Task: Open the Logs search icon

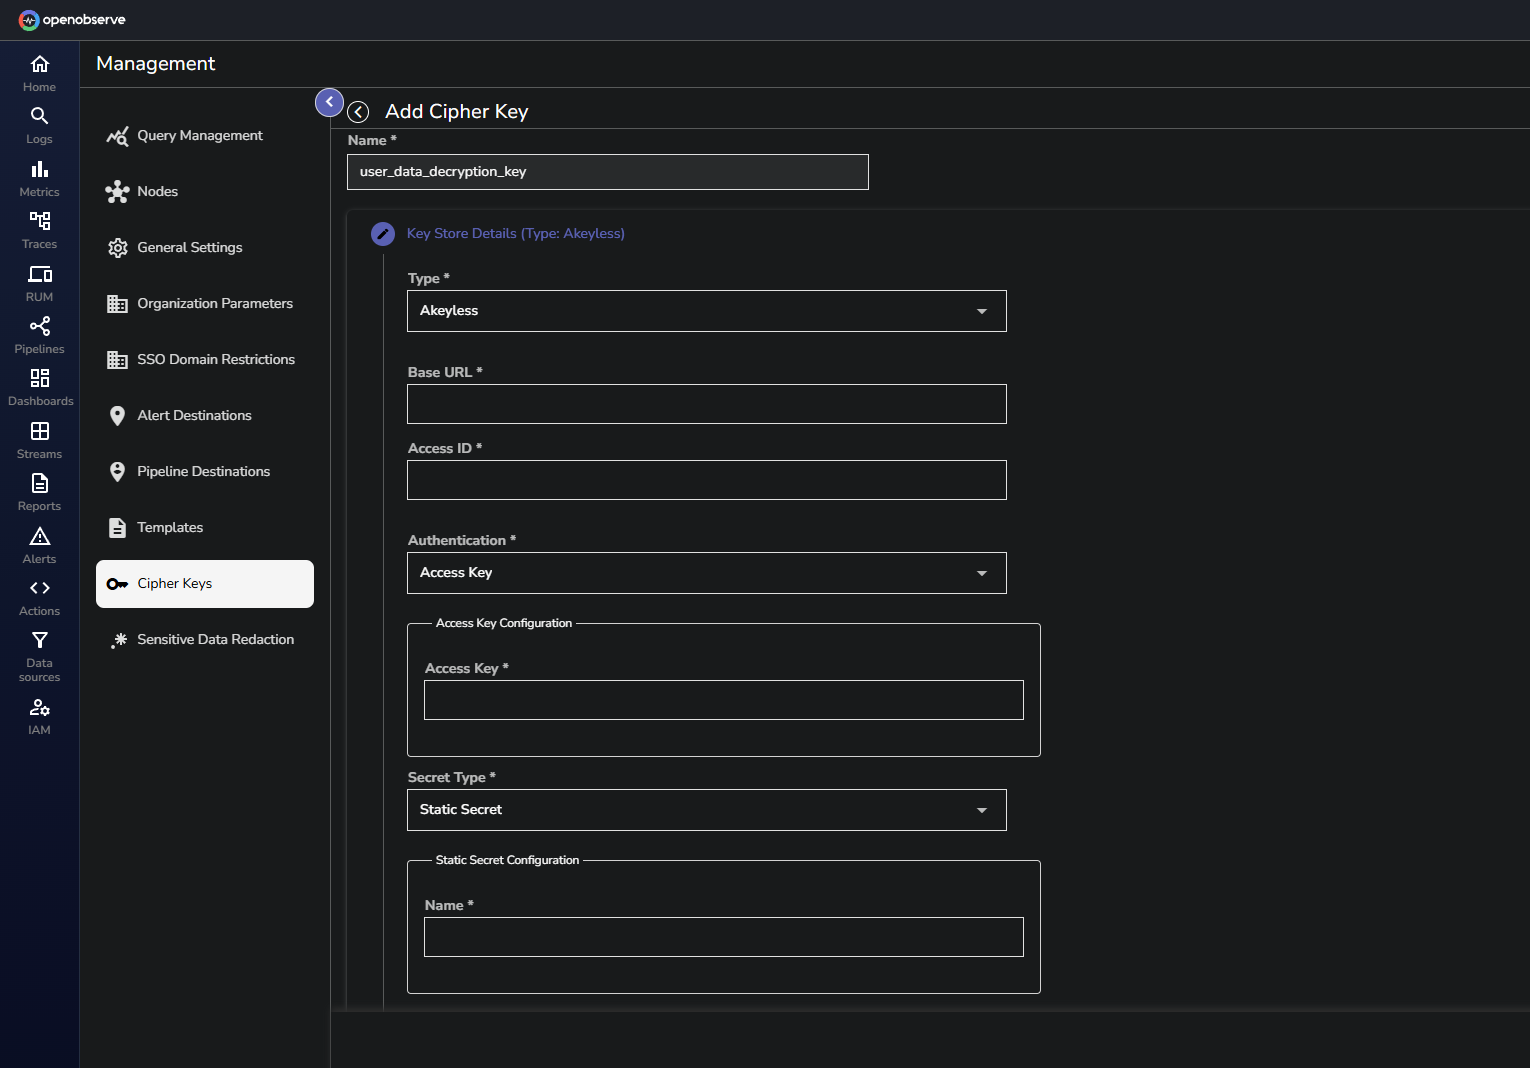Action: pyautogui.click(x=39, y=116)
